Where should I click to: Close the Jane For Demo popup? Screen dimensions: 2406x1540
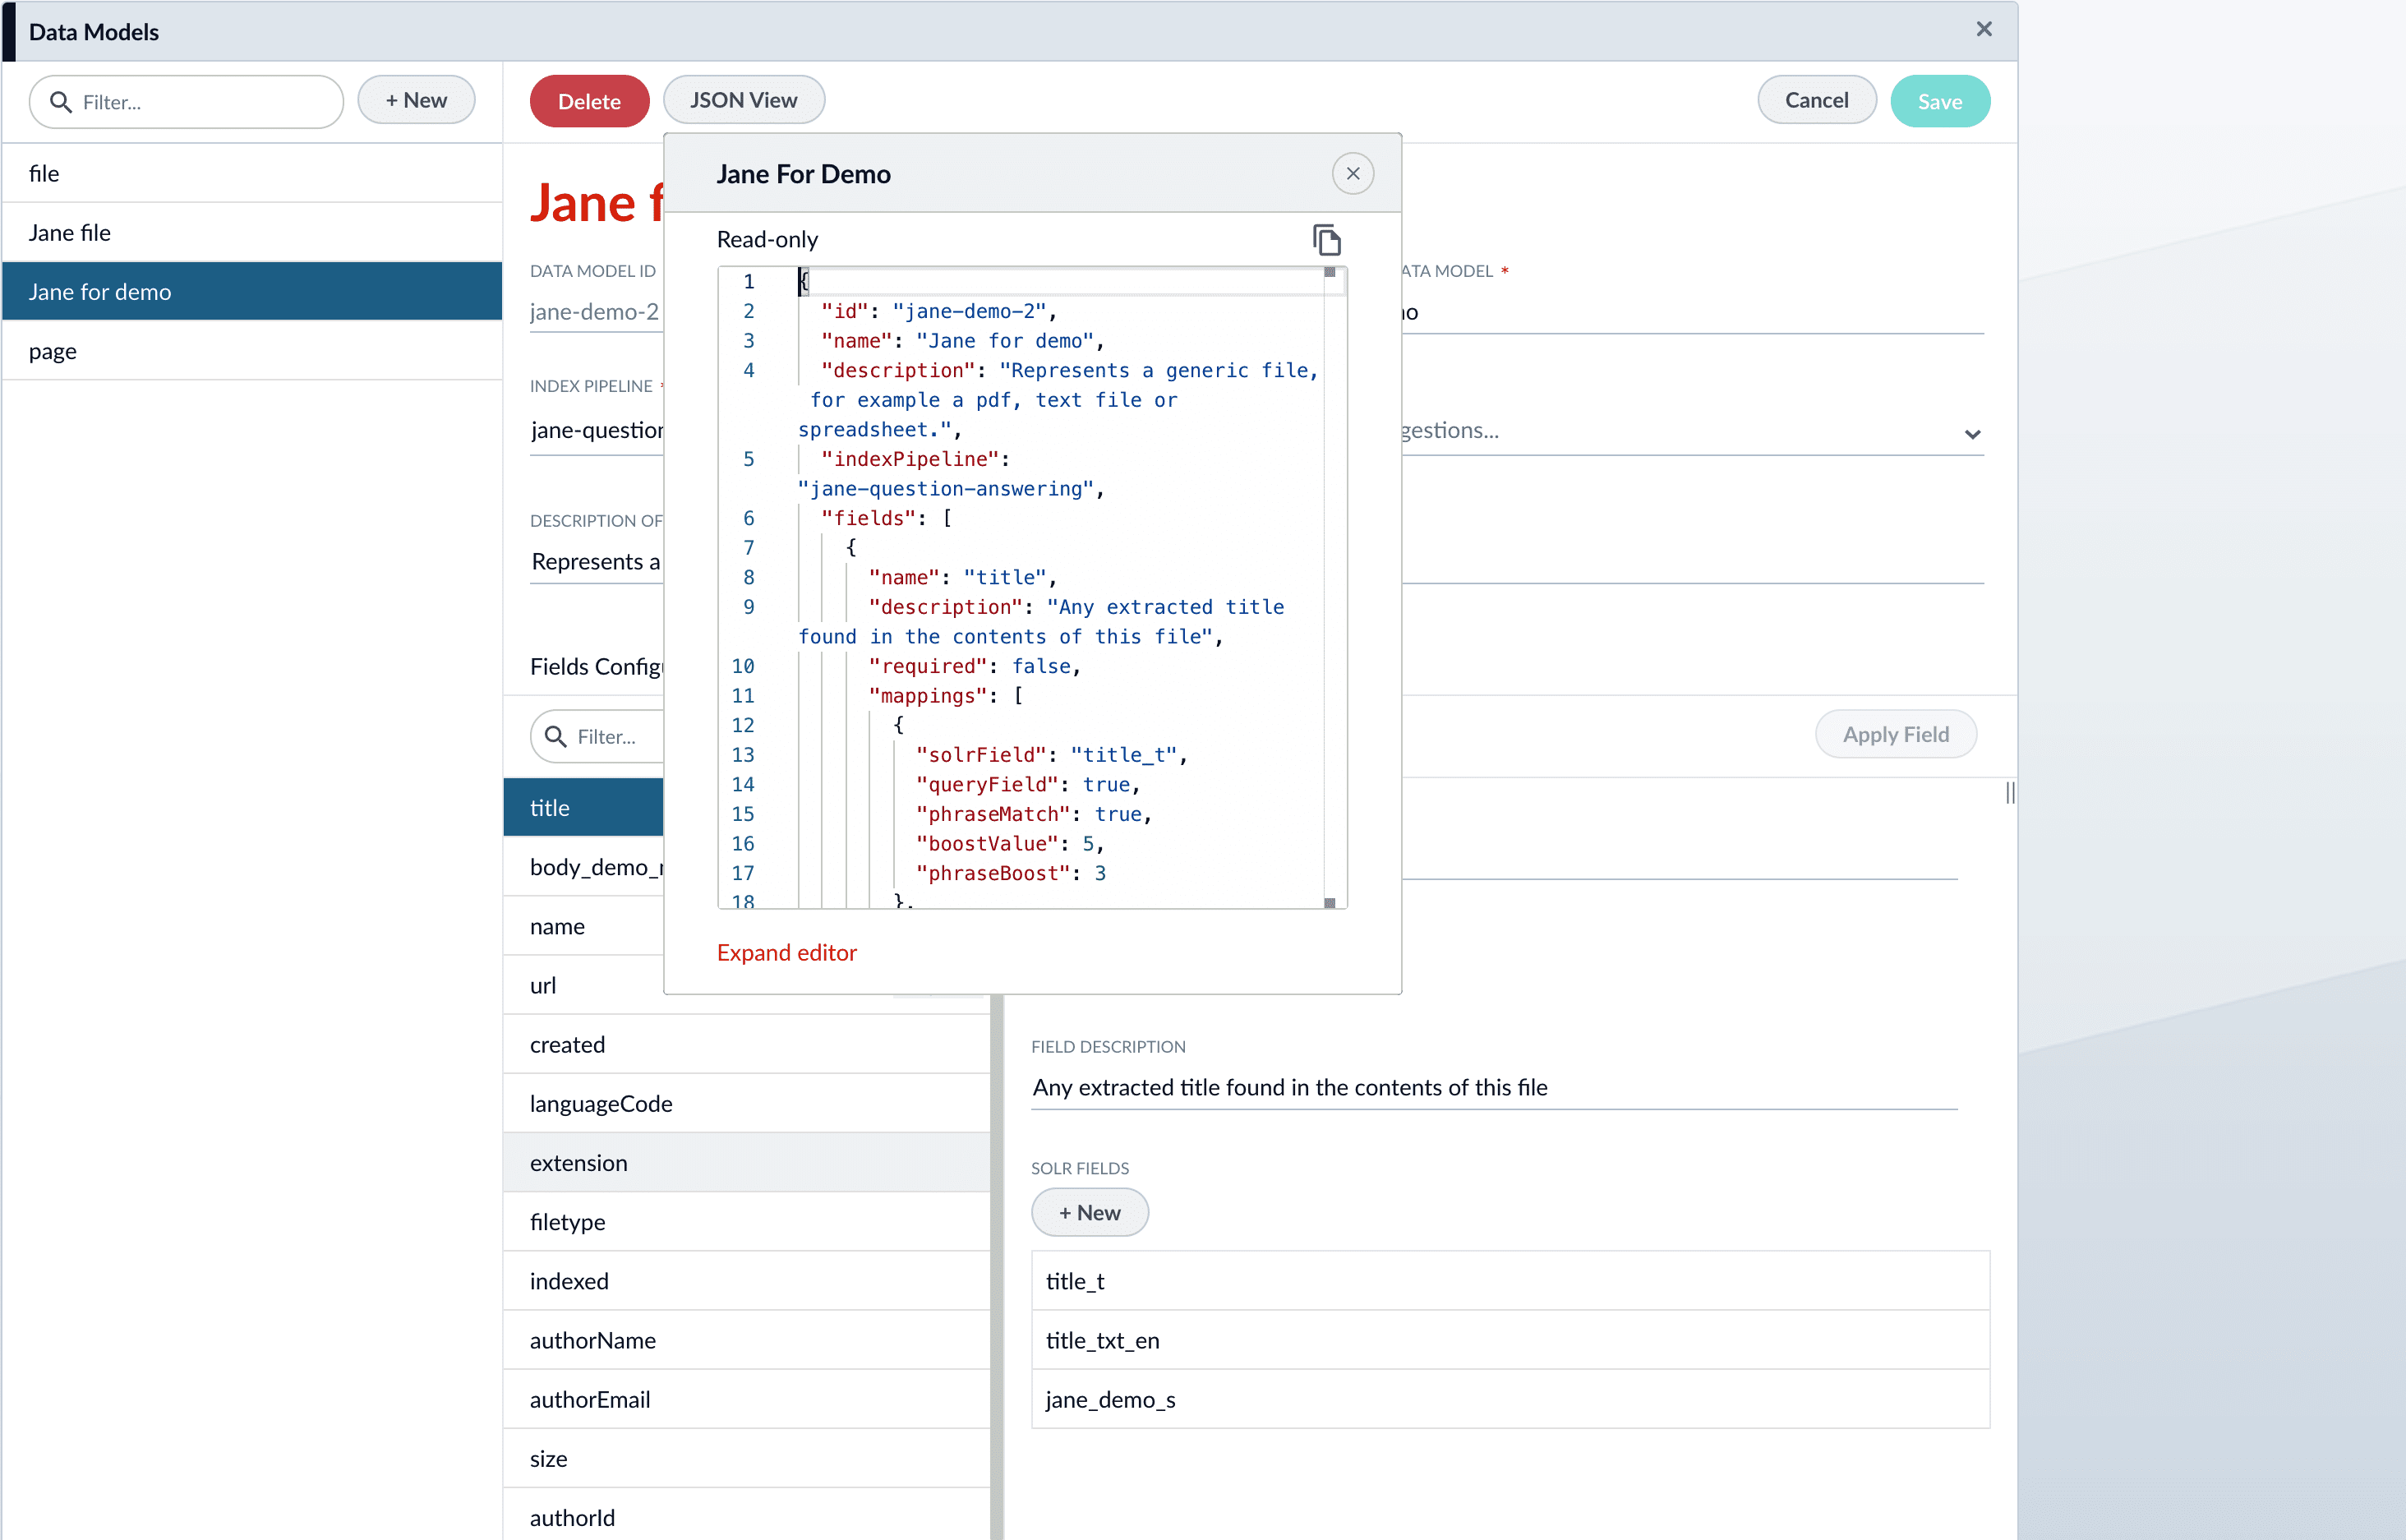pyautogui.click(x=1354, y=173)
